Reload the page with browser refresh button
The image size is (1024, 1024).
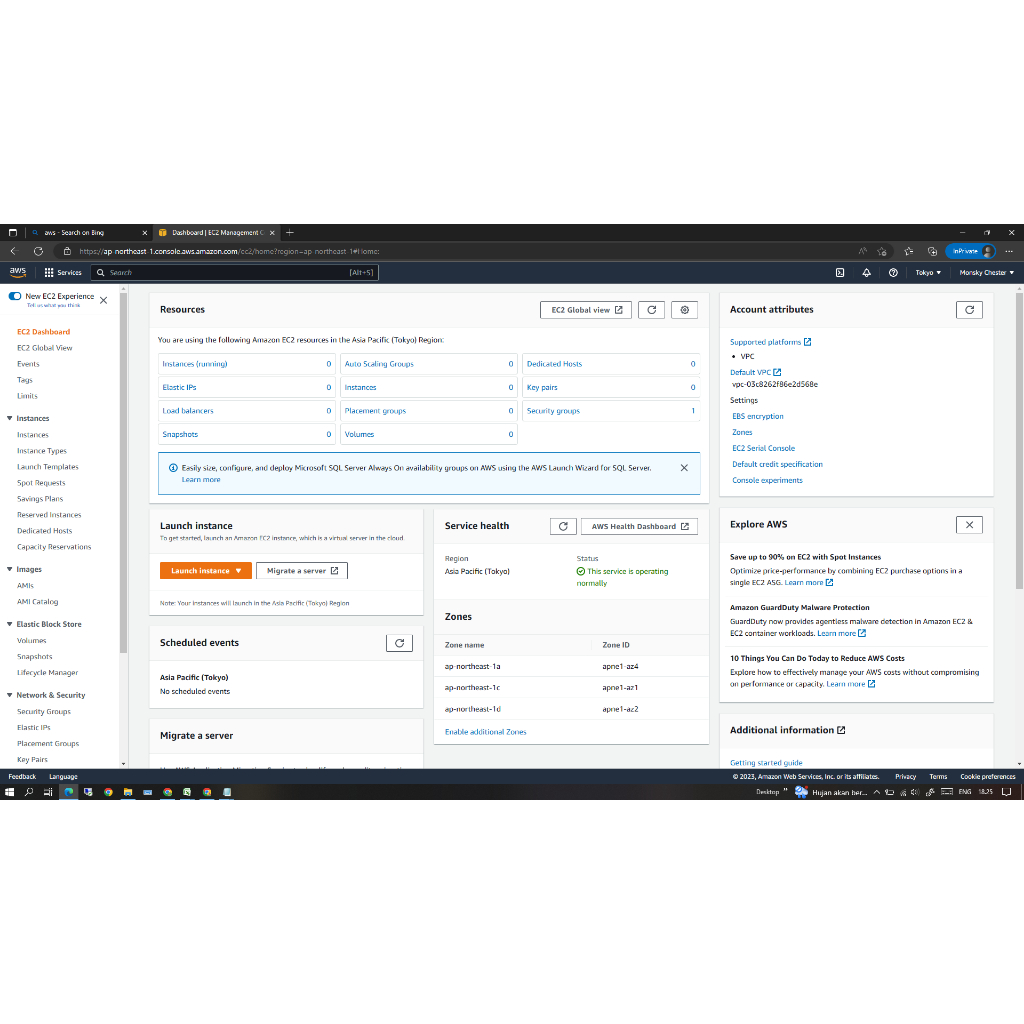[x=39, y=251]
